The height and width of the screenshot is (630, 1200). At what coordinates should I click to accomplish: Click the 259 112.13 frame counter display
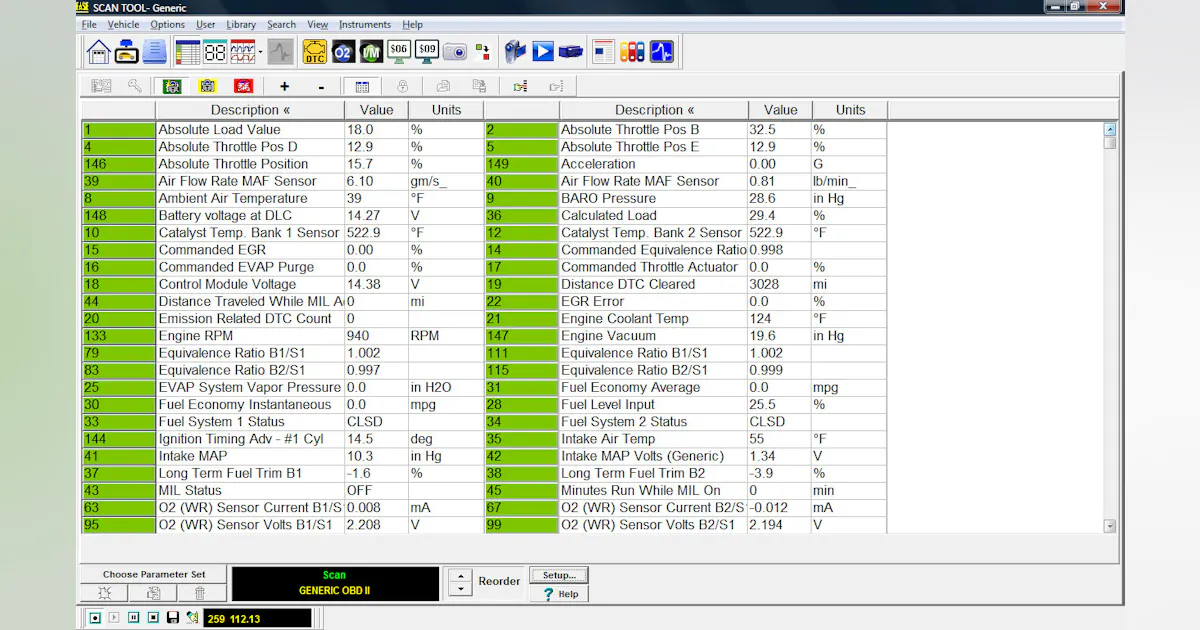(258, 619)
